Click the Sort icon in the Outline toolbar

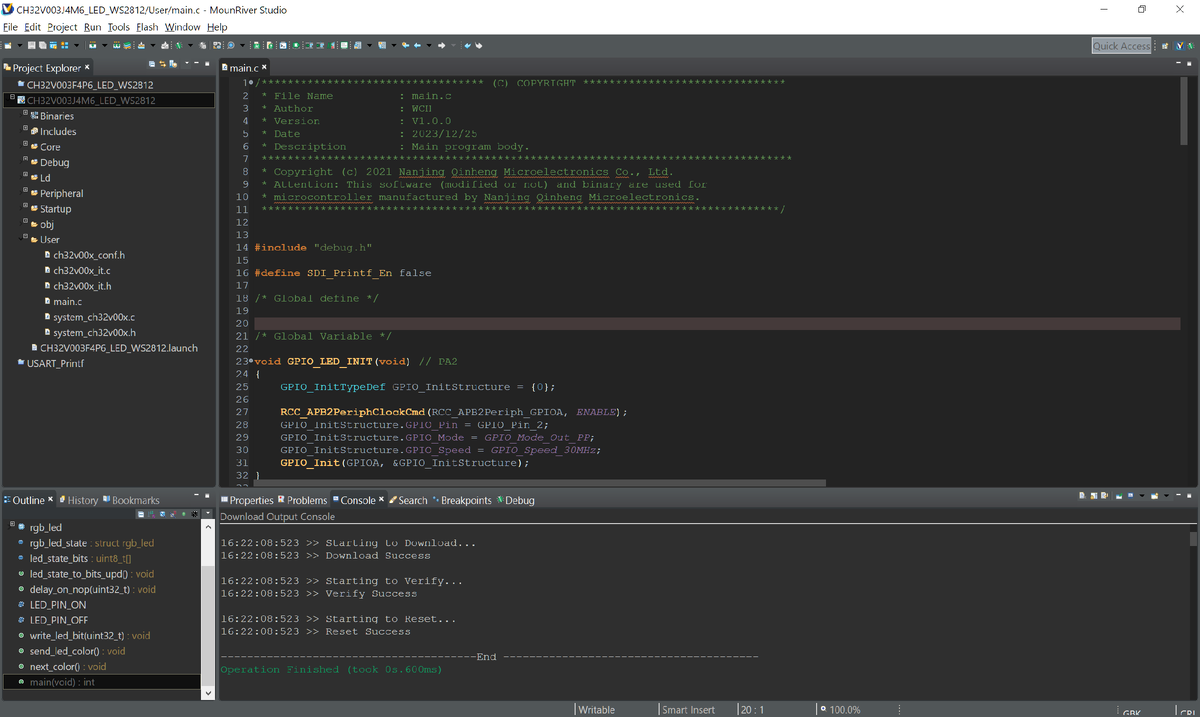[149, 514]
